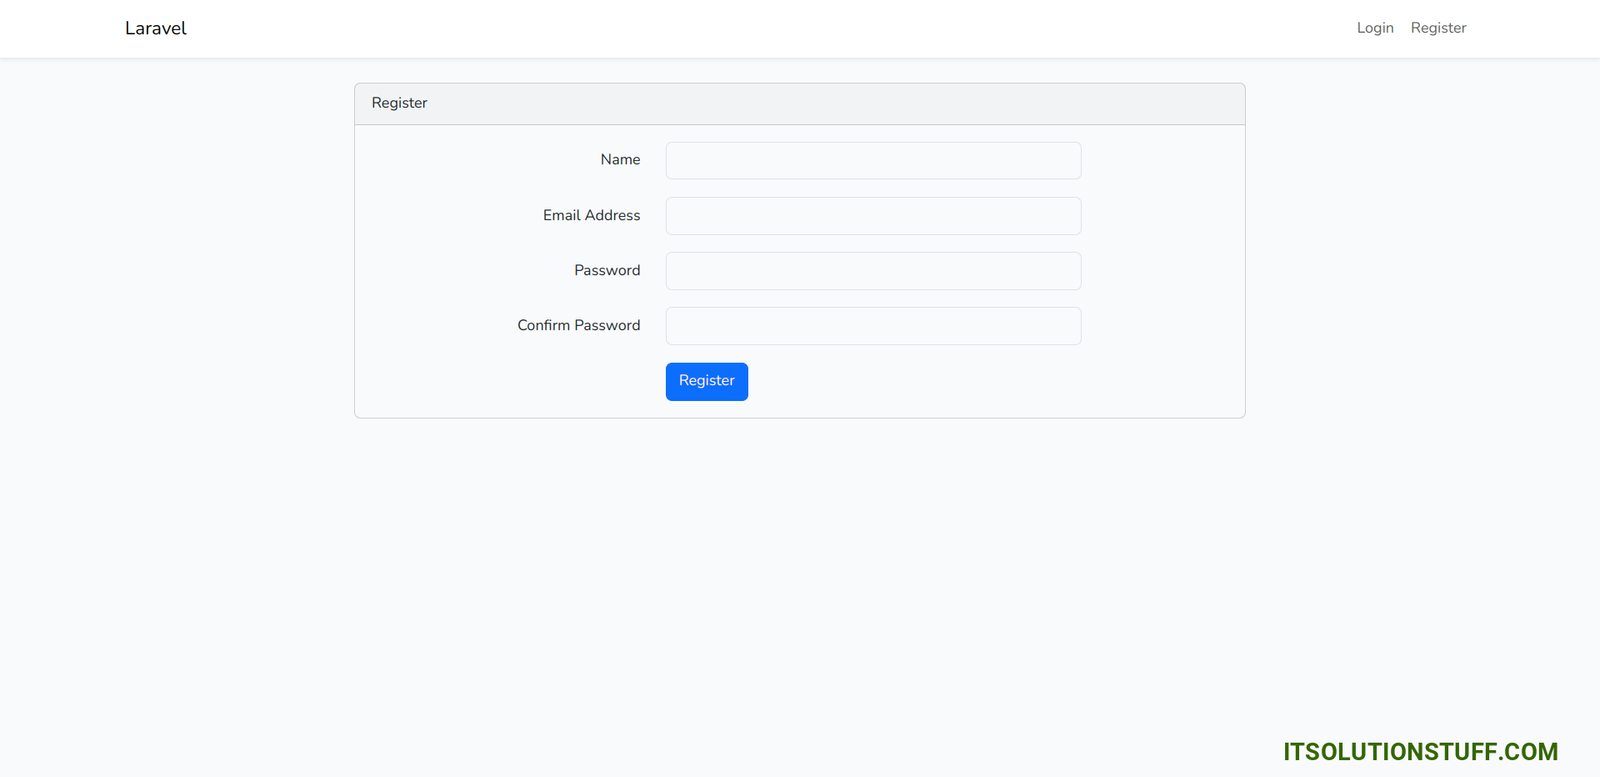Click the Register card header text
The image size is (1600, 777).
[399, 103]
